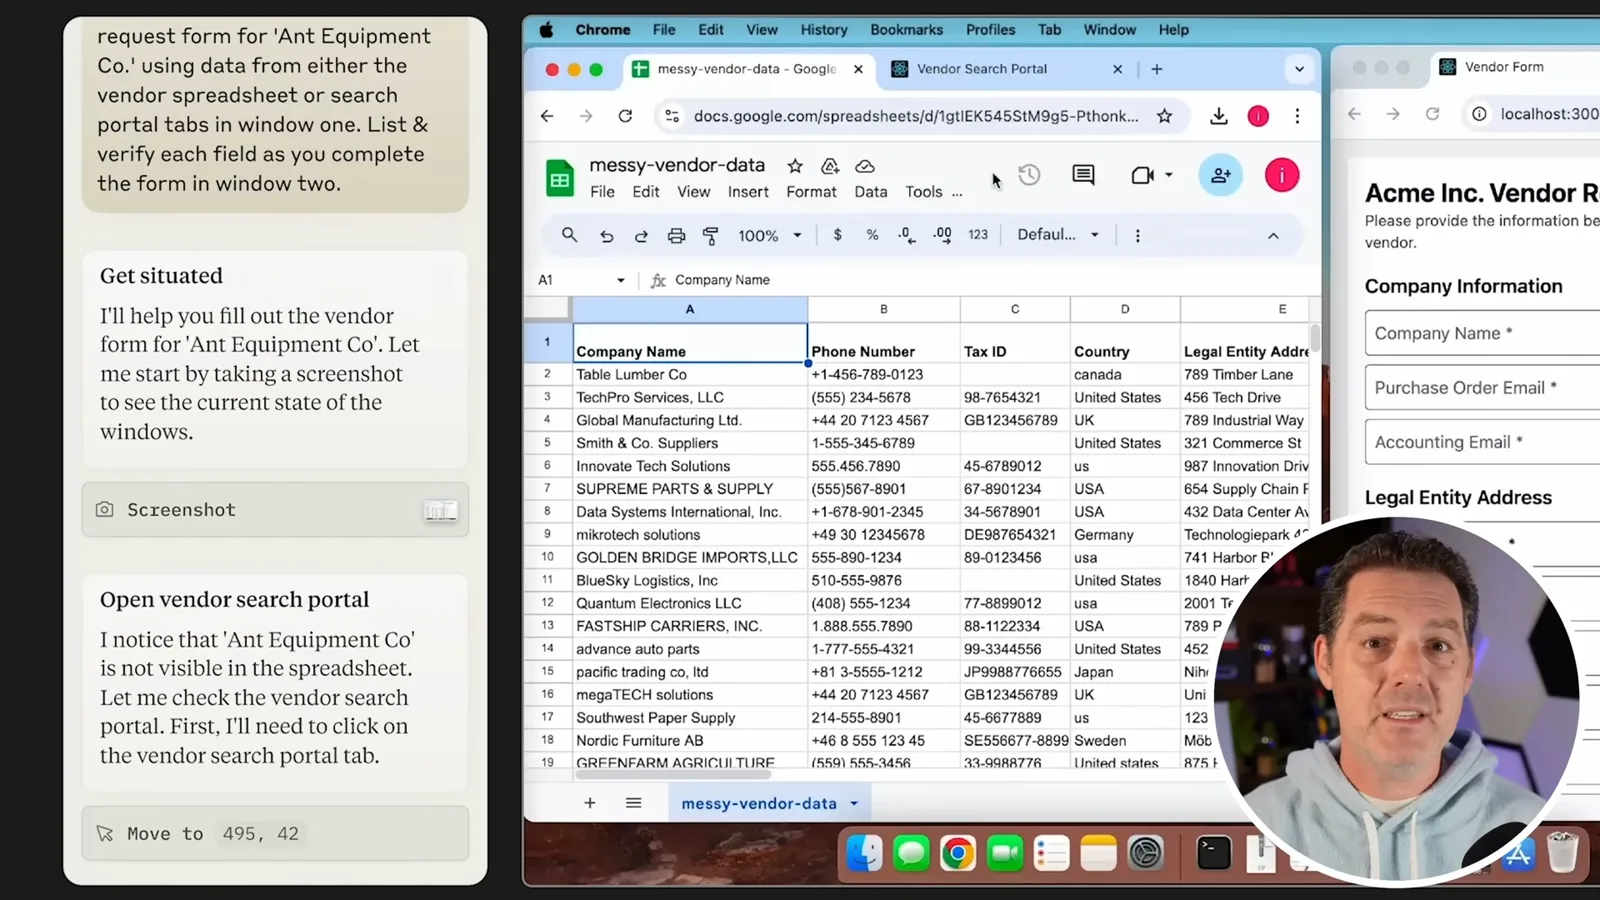Open a new Chrome tab
The image size is (1600, 900).
pyautogui.click(x=1157, y=69)
